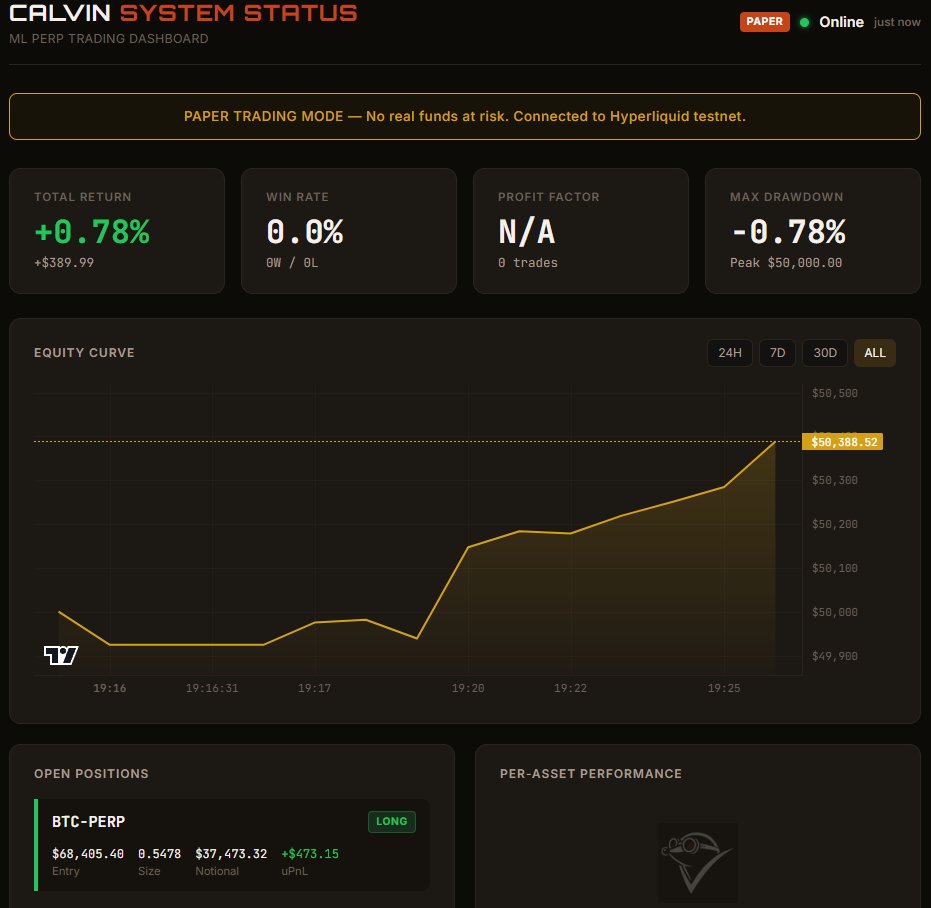This screenshot has height=908, width=931.
Task: Click the 0W / 0L record text
Action: 292,262
